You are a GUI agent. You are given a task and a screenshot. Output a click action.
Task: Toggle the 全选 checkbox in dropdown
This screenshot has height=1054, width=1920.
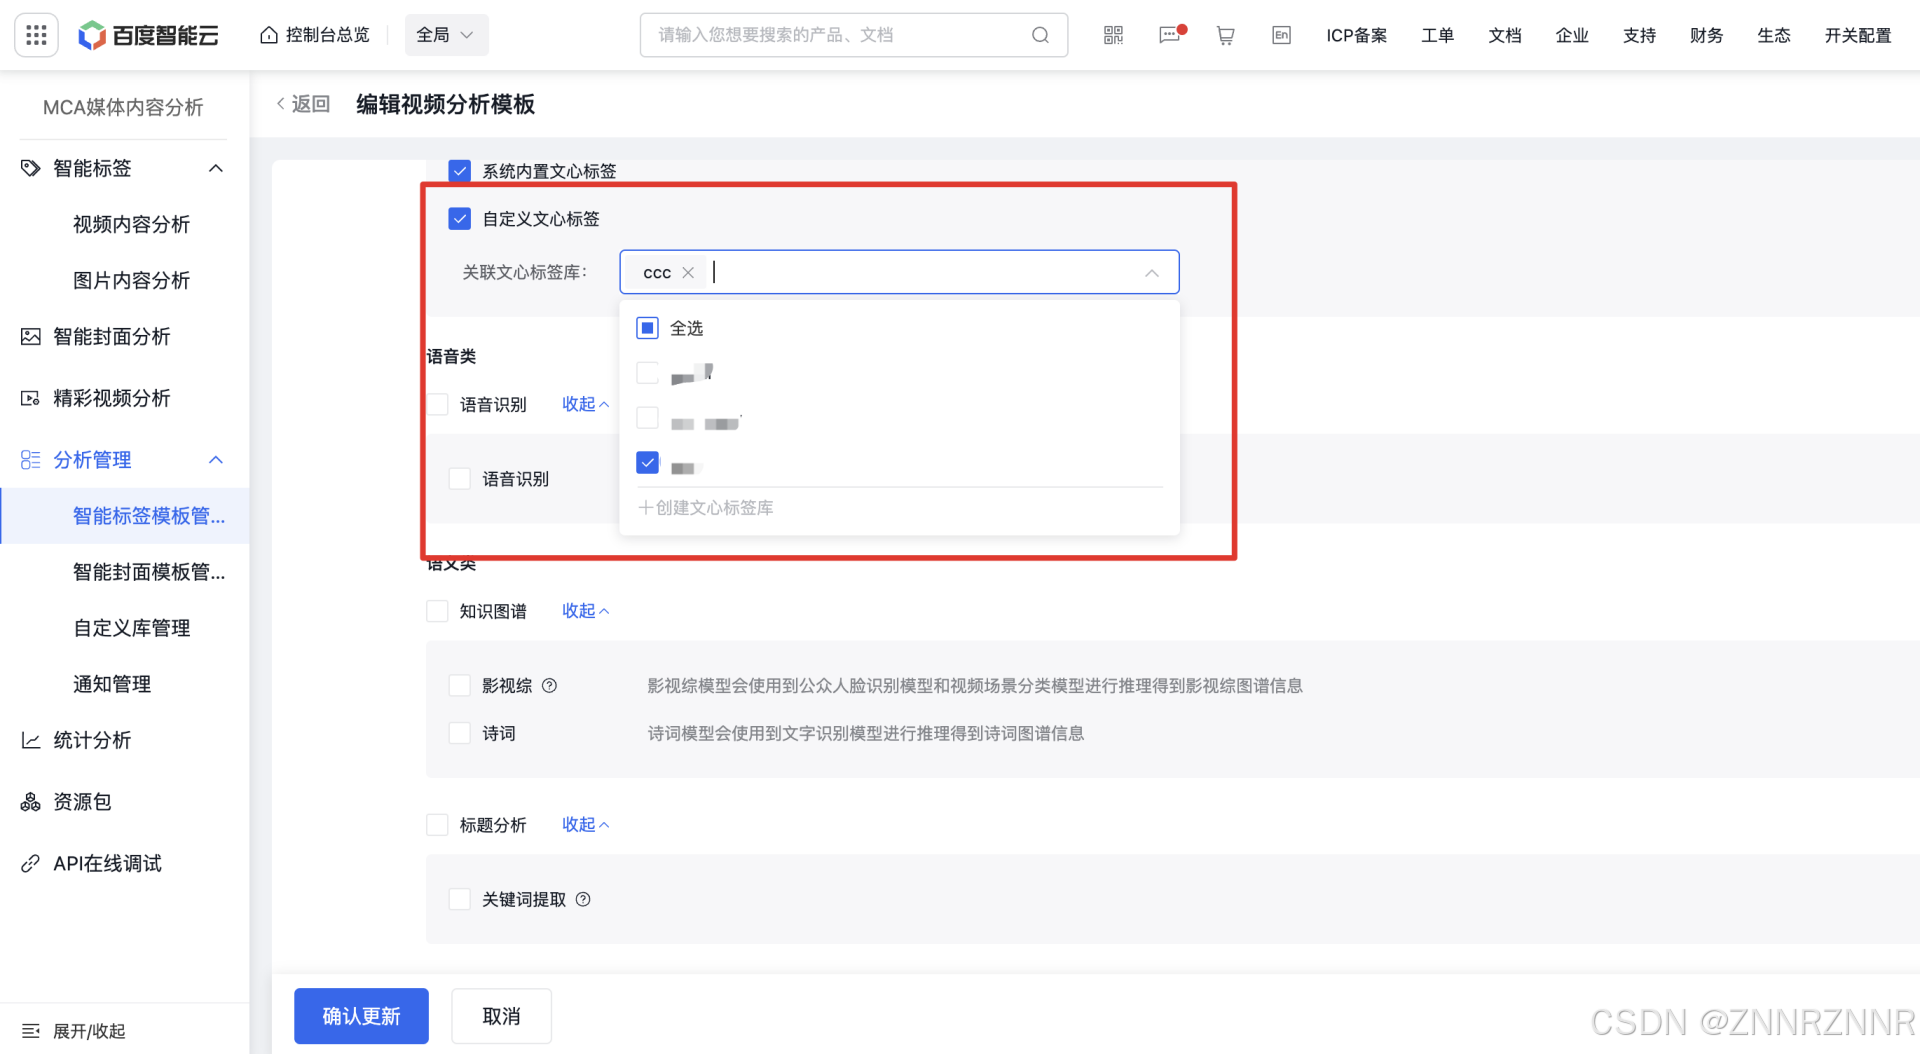click(x=648, y=328)
